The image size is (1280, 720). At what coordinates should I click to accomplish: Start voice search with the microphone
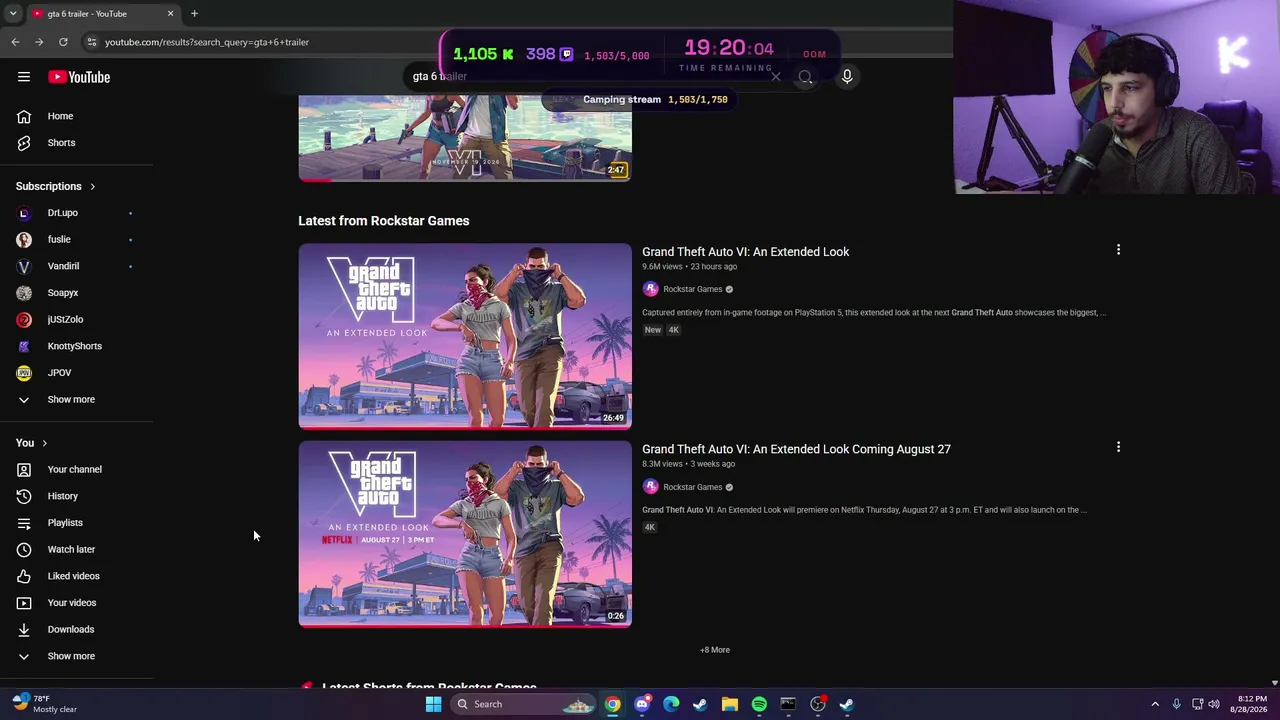point(847,76)
